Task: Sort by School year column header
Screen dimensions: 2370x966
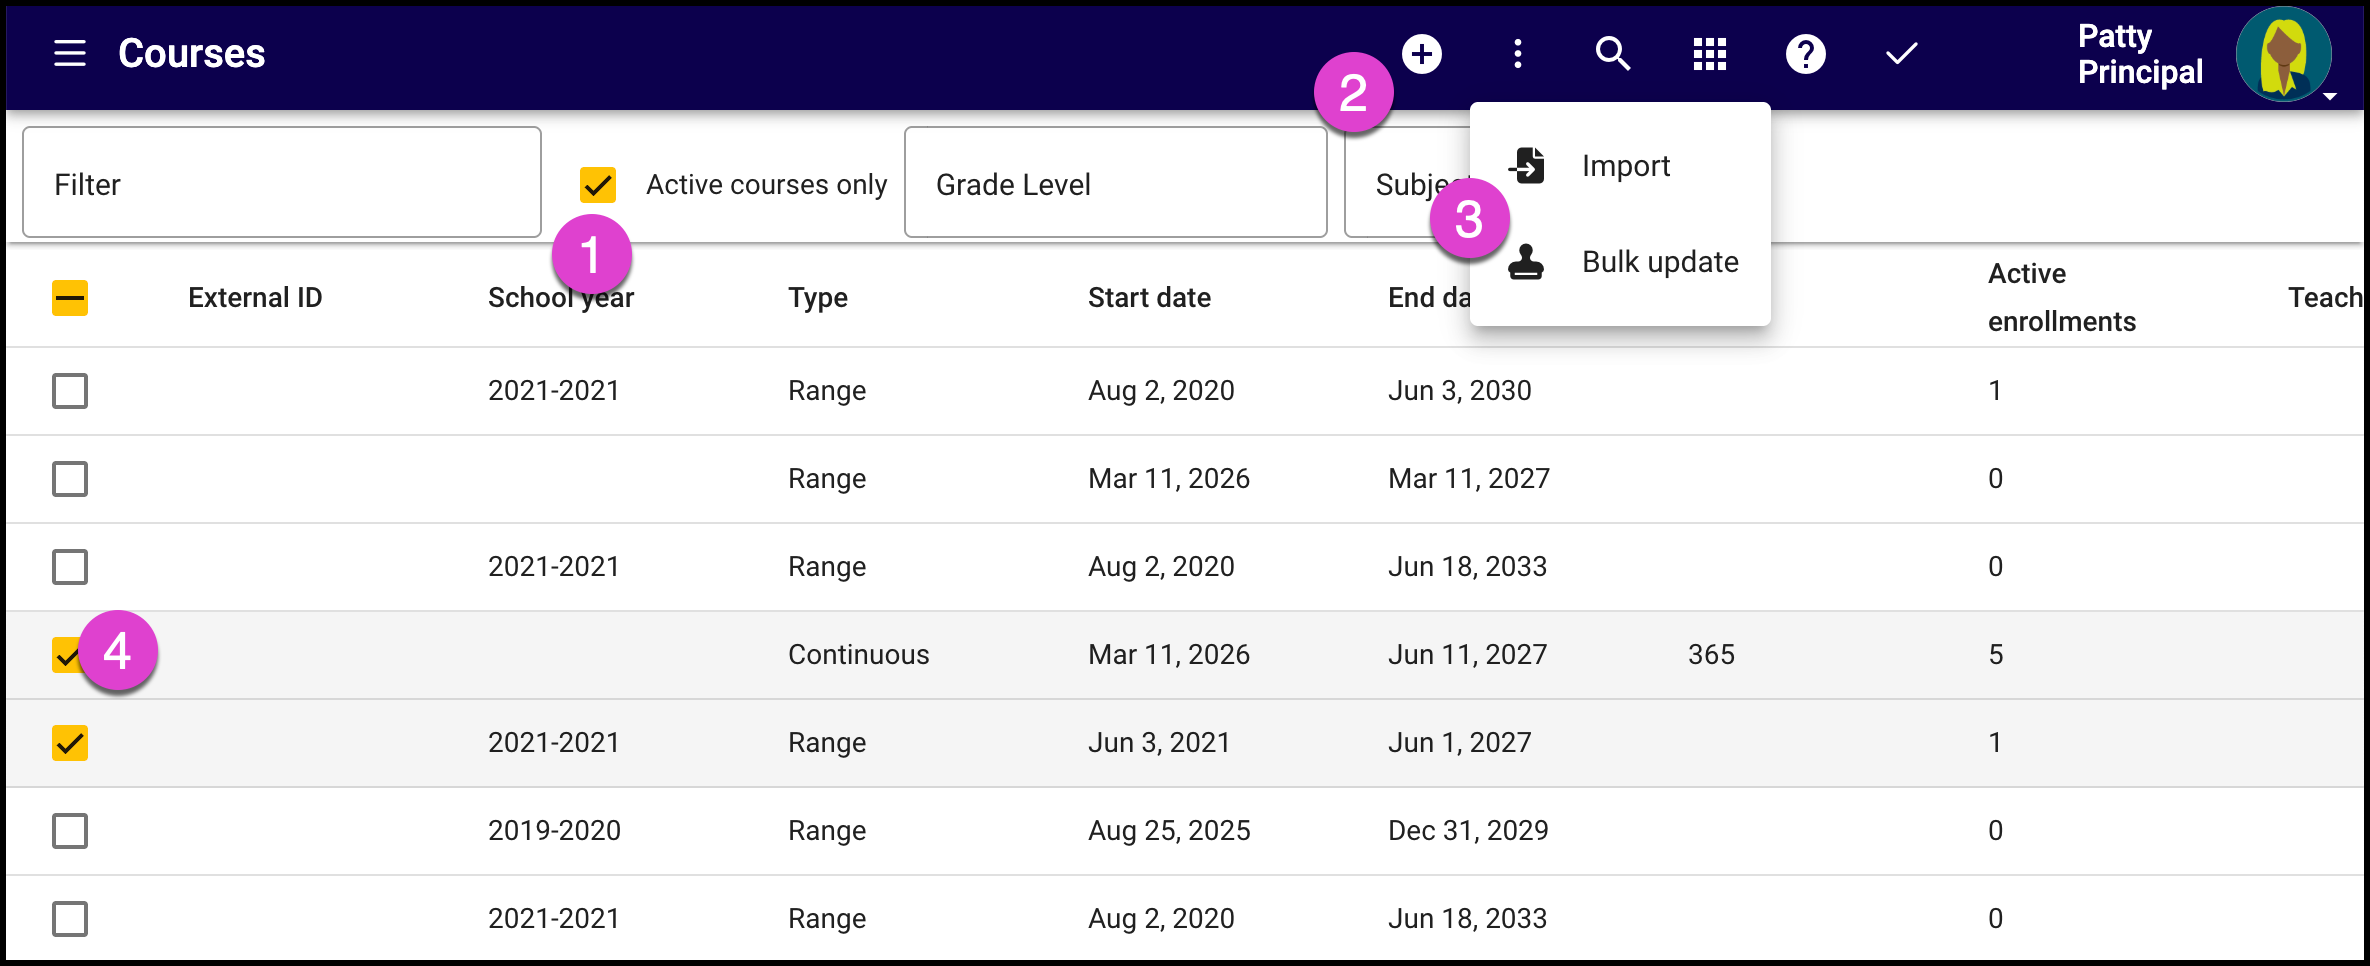Action: [561, 298]
